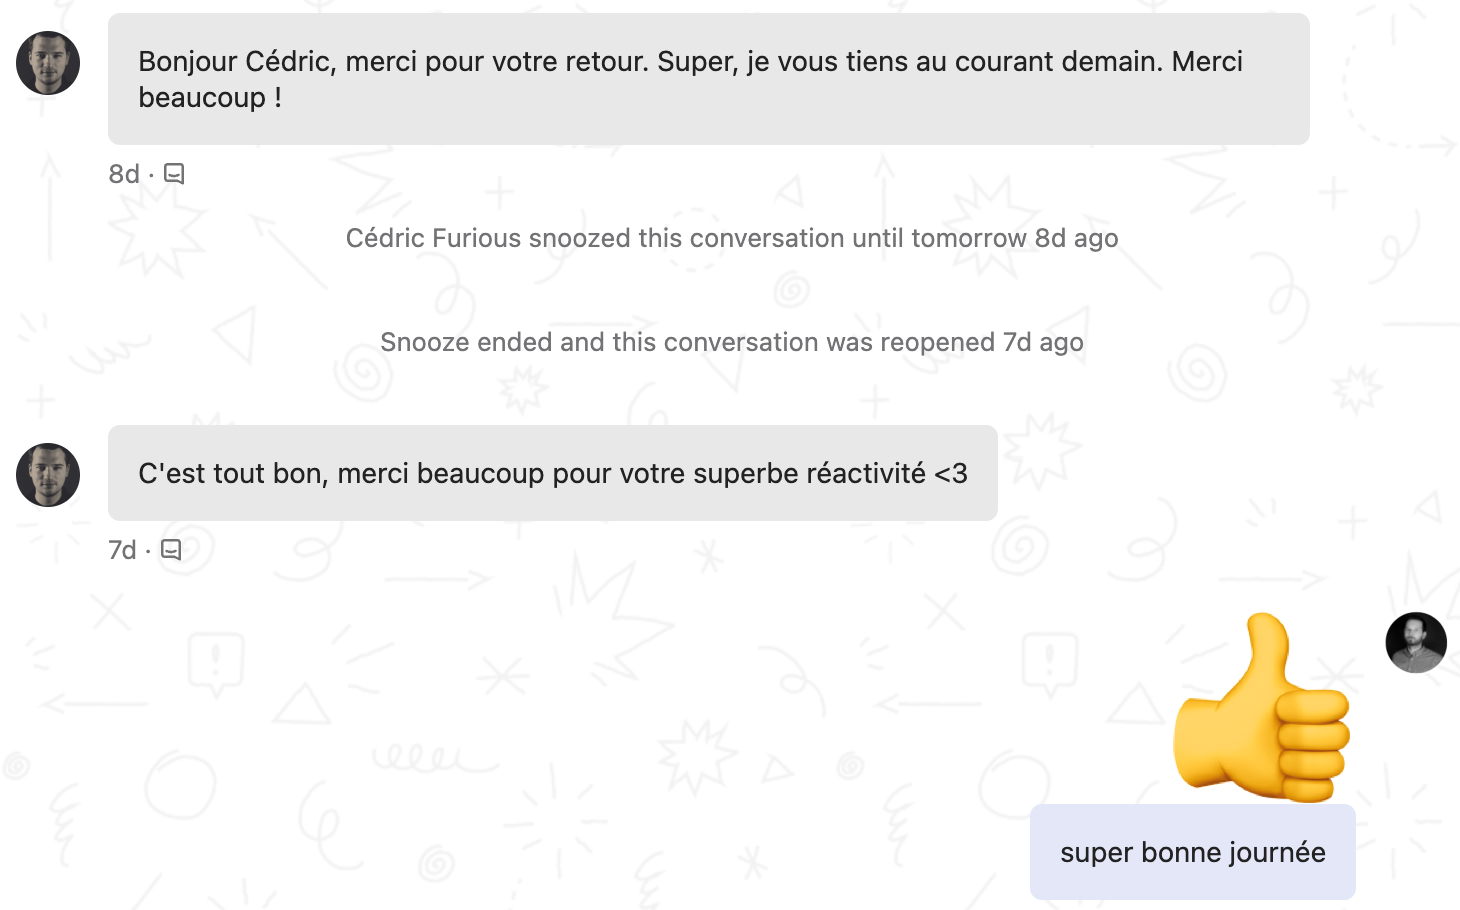The image size is (1460, 910).
Task: Click the agent avatar beside the thumbs-up
Action: tap(1415, 642)
